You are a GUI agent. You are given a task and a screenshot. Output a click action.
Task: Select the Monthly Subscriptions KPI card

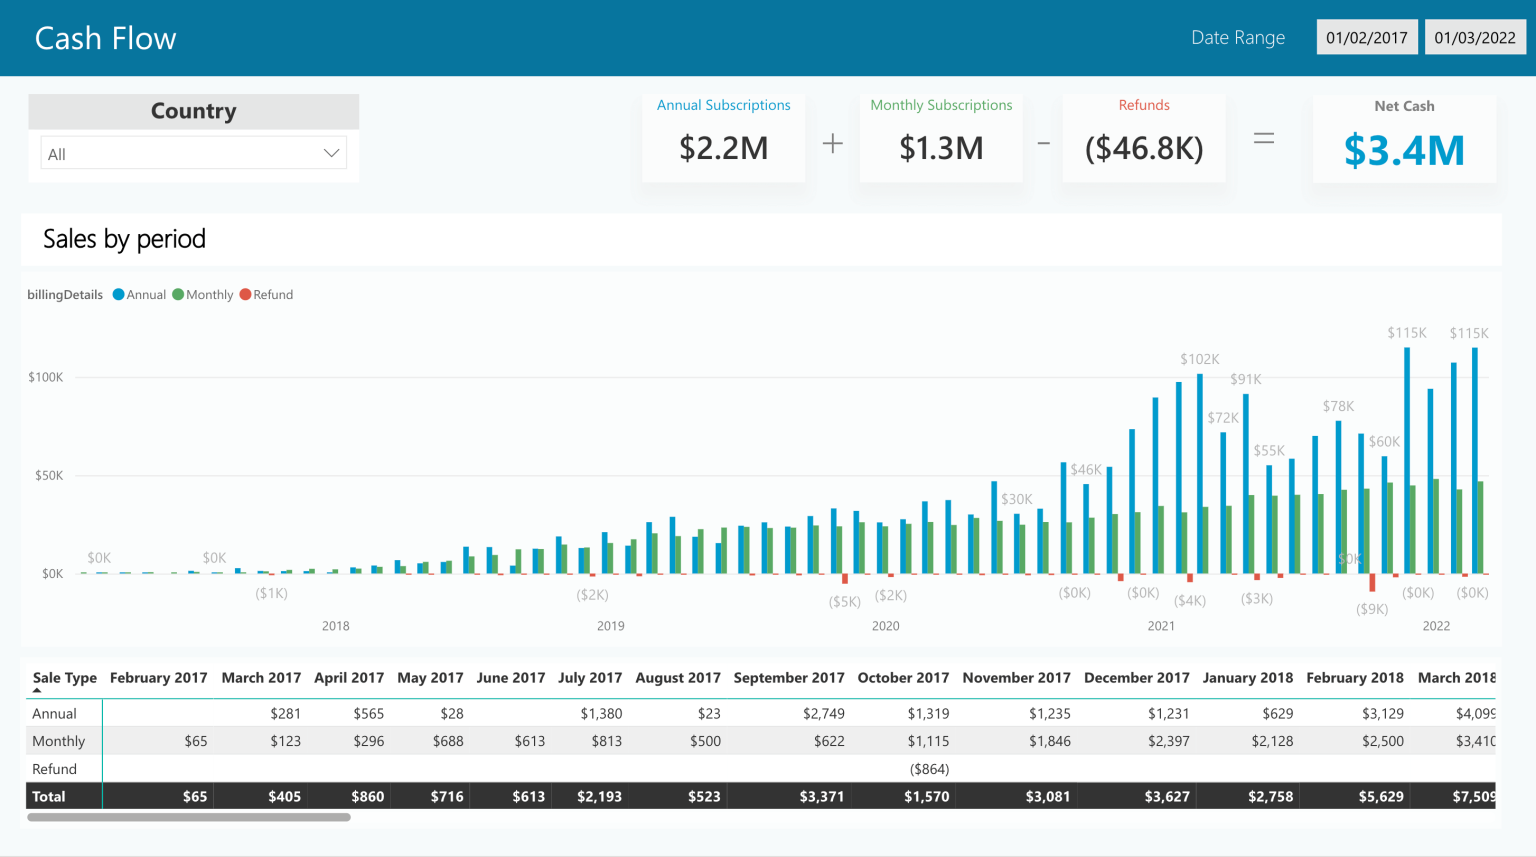click(x=940, y=137)
